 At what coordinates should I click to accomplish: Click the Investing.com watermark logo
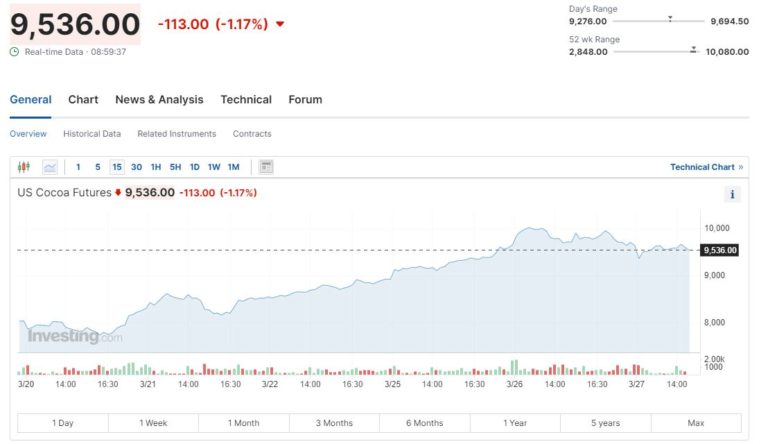pyautogui.click(x=74, y=336)
